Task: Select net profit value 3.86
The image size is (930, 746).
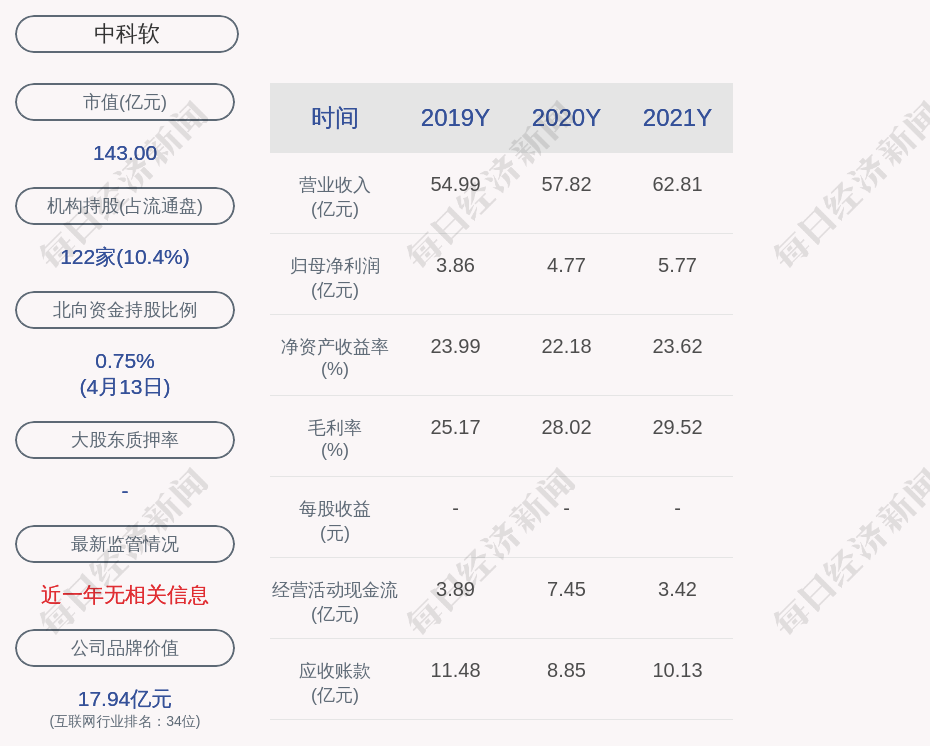Action: [x=456, y=265]
